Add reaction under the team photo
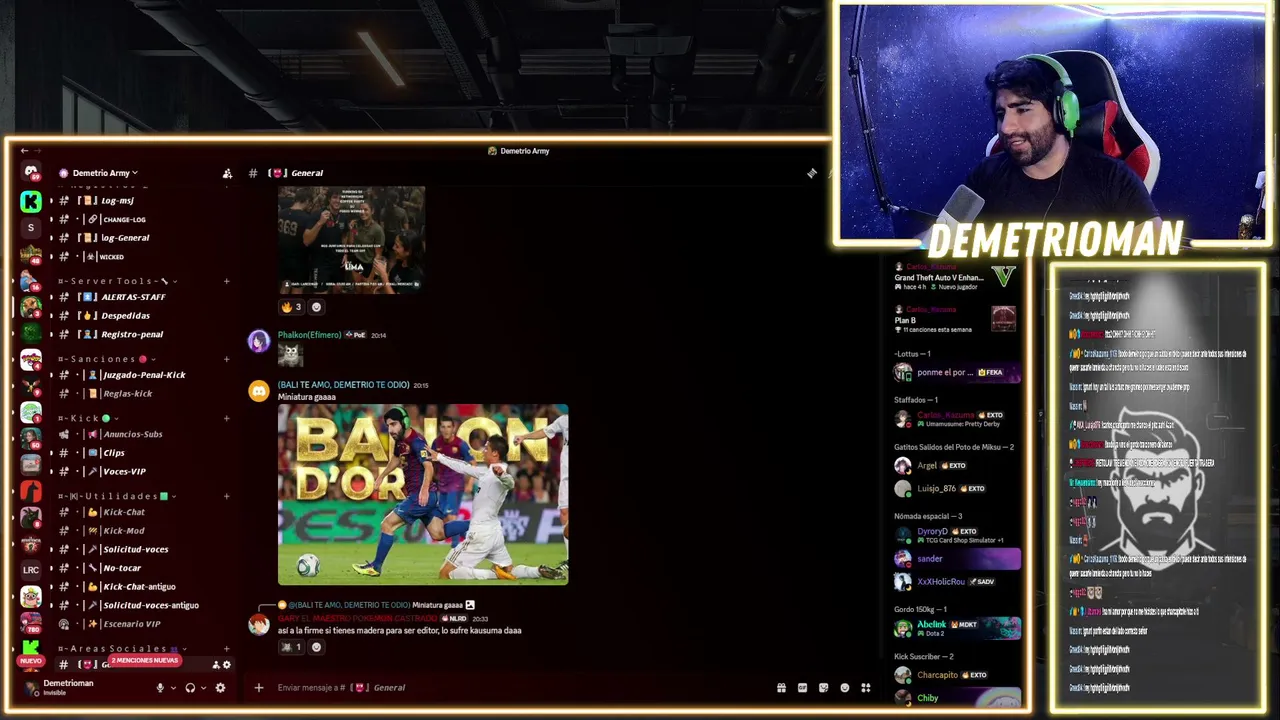The width and height of the screenshot is (1280, 720). point(317,307)
